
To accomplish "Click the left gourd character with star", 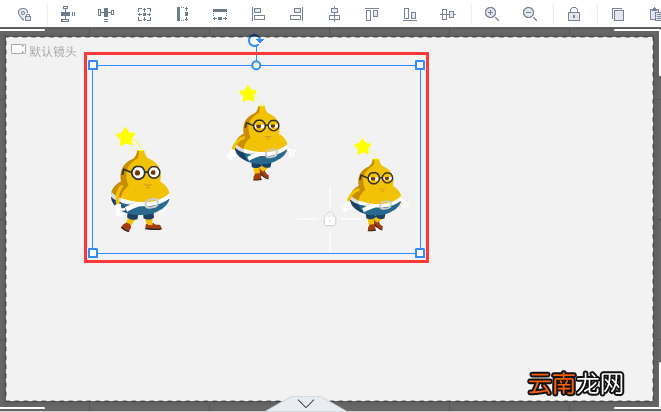I will tap(140, 180).
